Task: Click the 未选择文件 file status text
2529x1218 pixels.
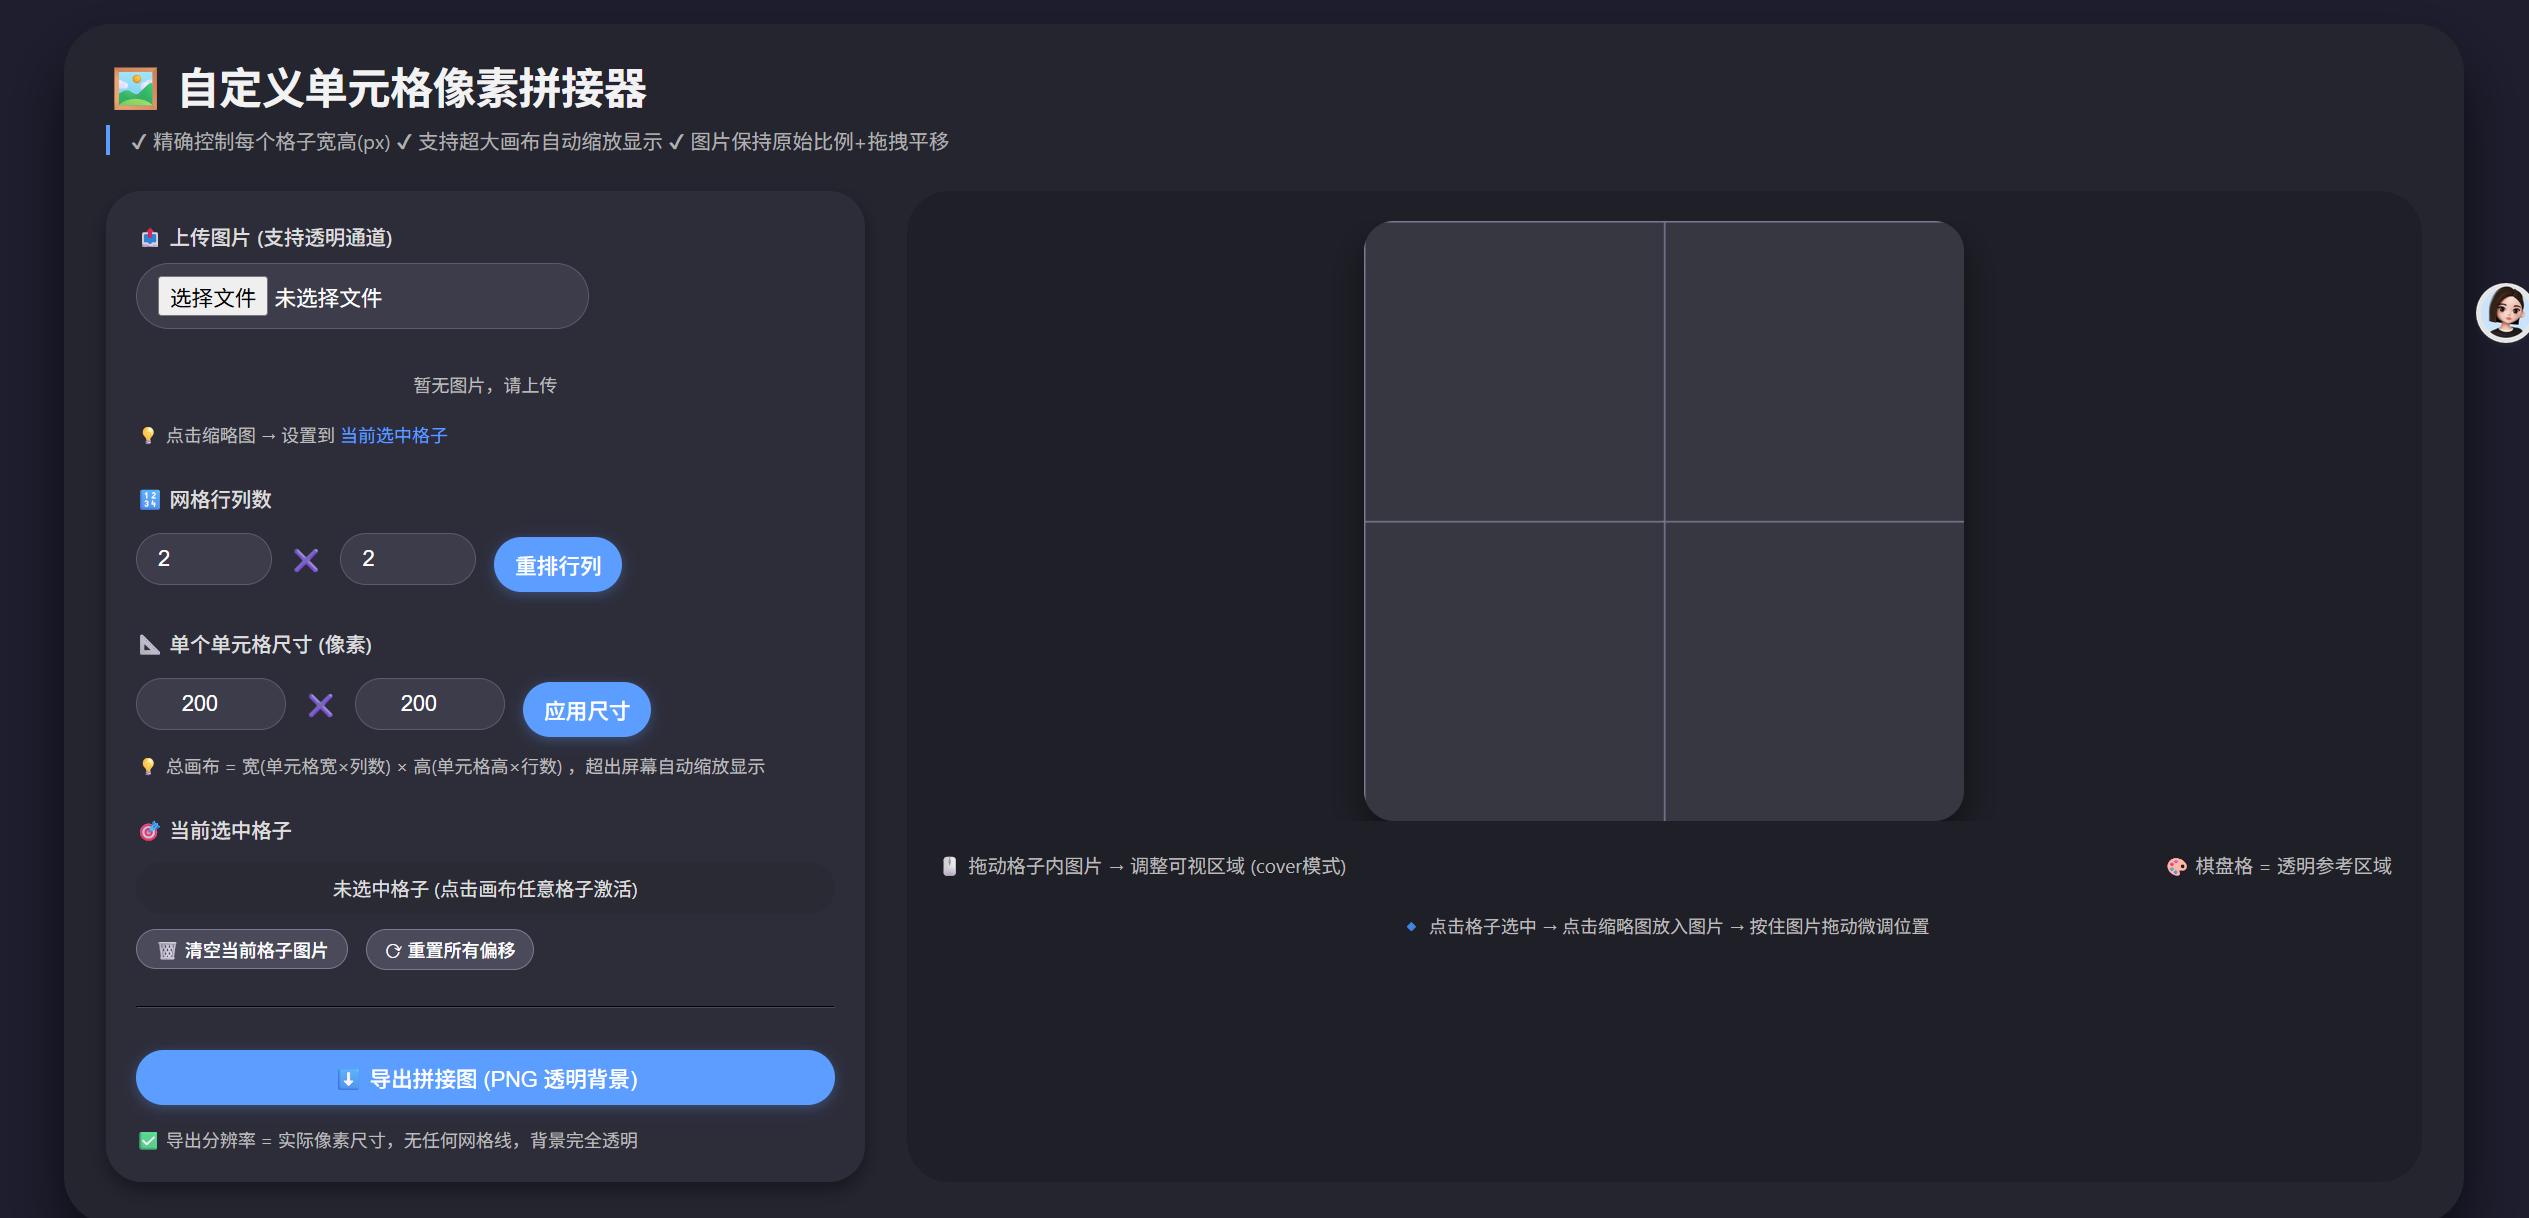Action: click(x=328, y=298)
